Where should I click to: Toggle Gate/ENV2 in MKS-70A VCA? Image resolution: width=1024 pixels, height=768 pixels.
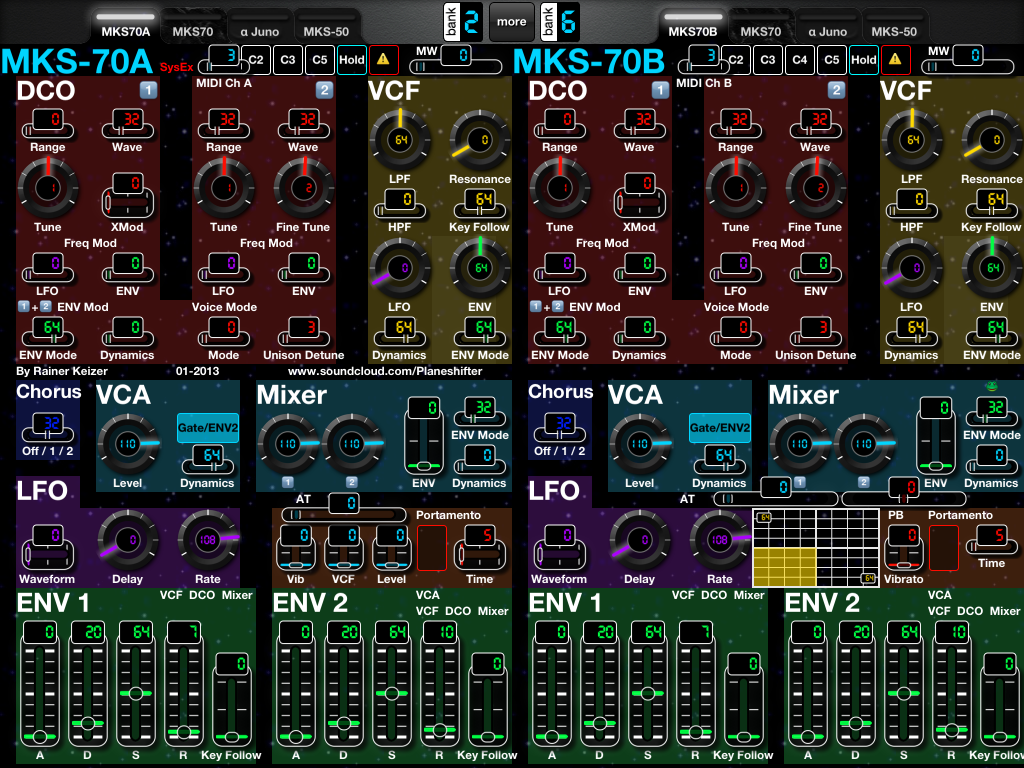(208, 428)
